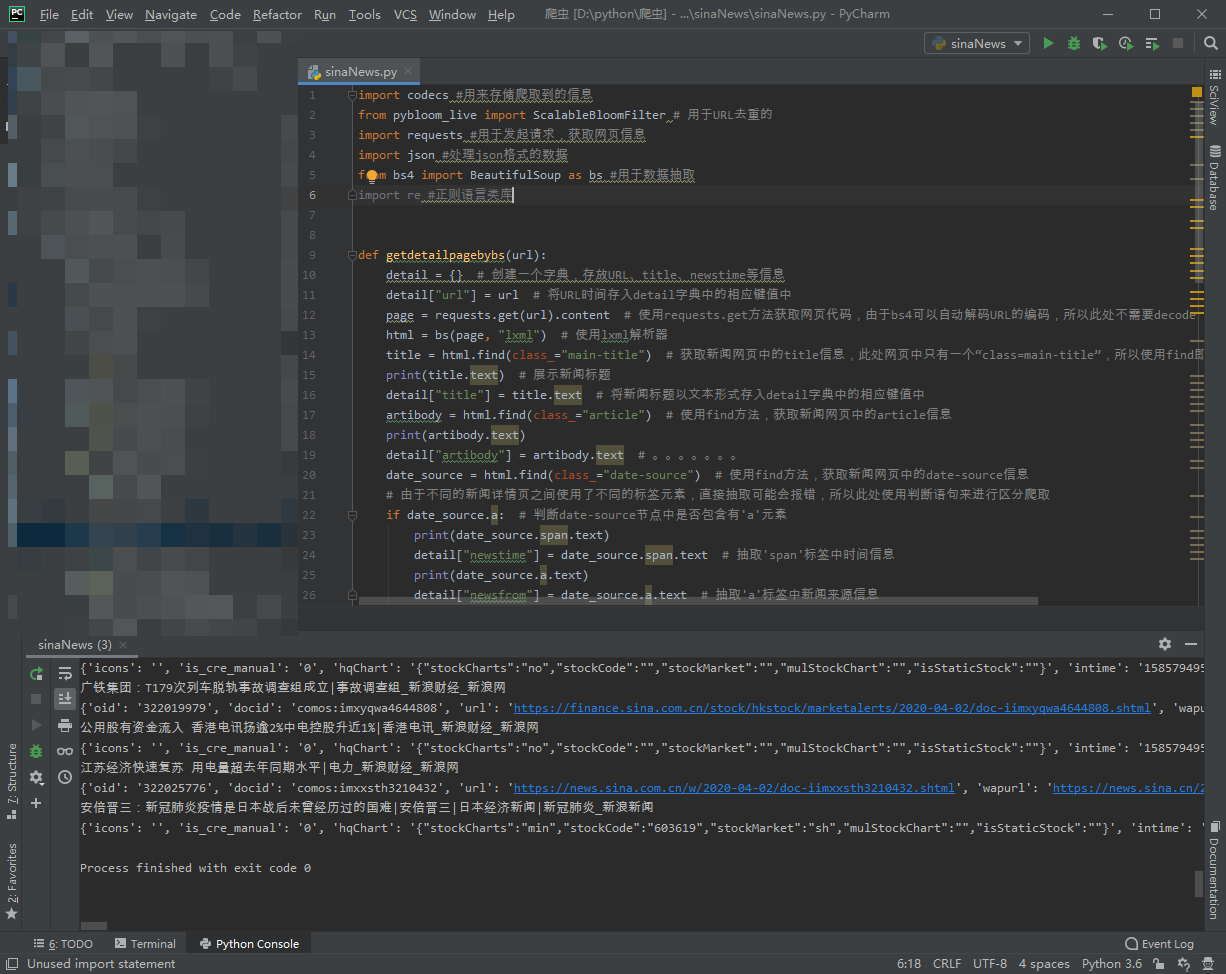Open the SciView side panel
1226x974 pixels.
coord(1214,97)
